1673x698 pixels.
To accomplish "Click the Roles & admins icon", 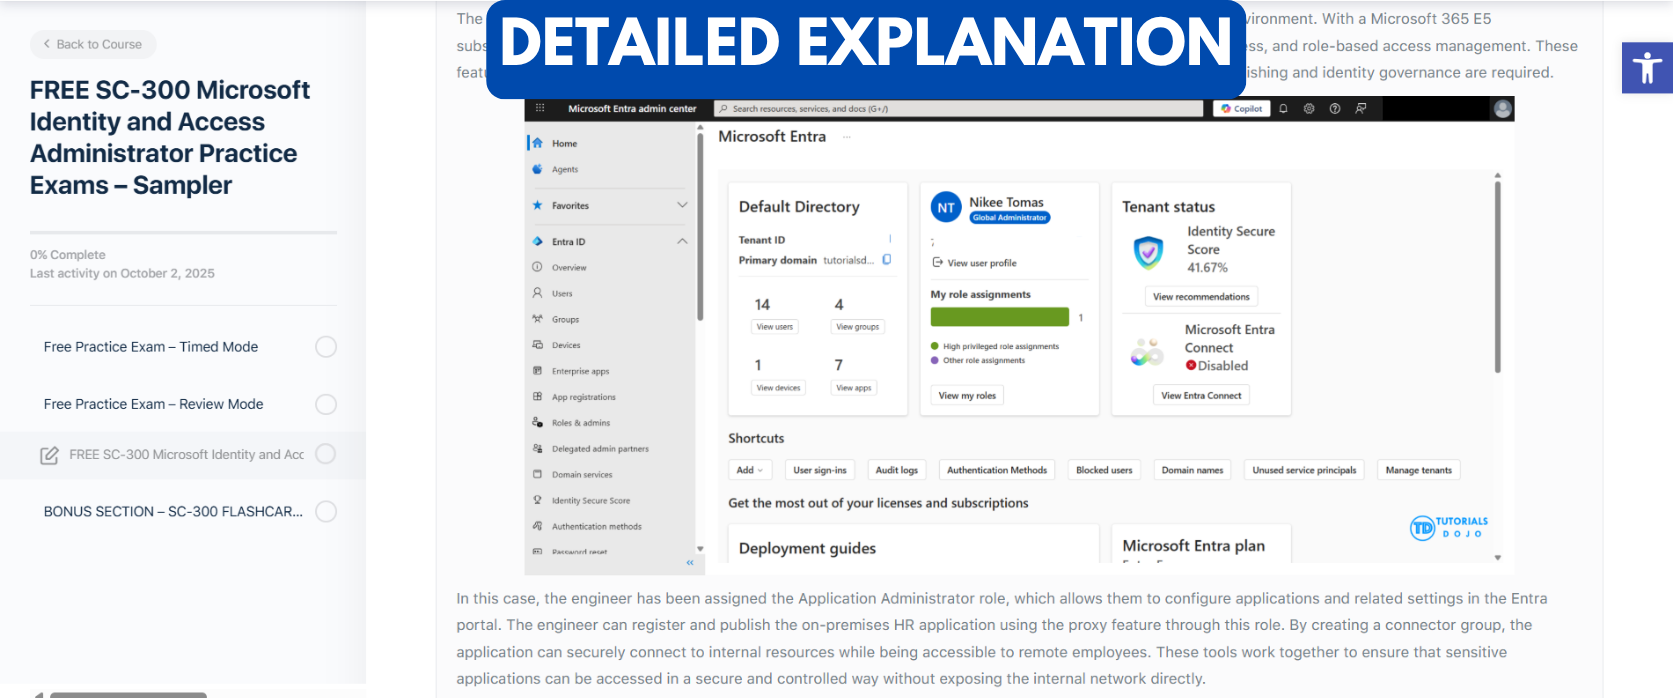I will [x=538, y=423].
